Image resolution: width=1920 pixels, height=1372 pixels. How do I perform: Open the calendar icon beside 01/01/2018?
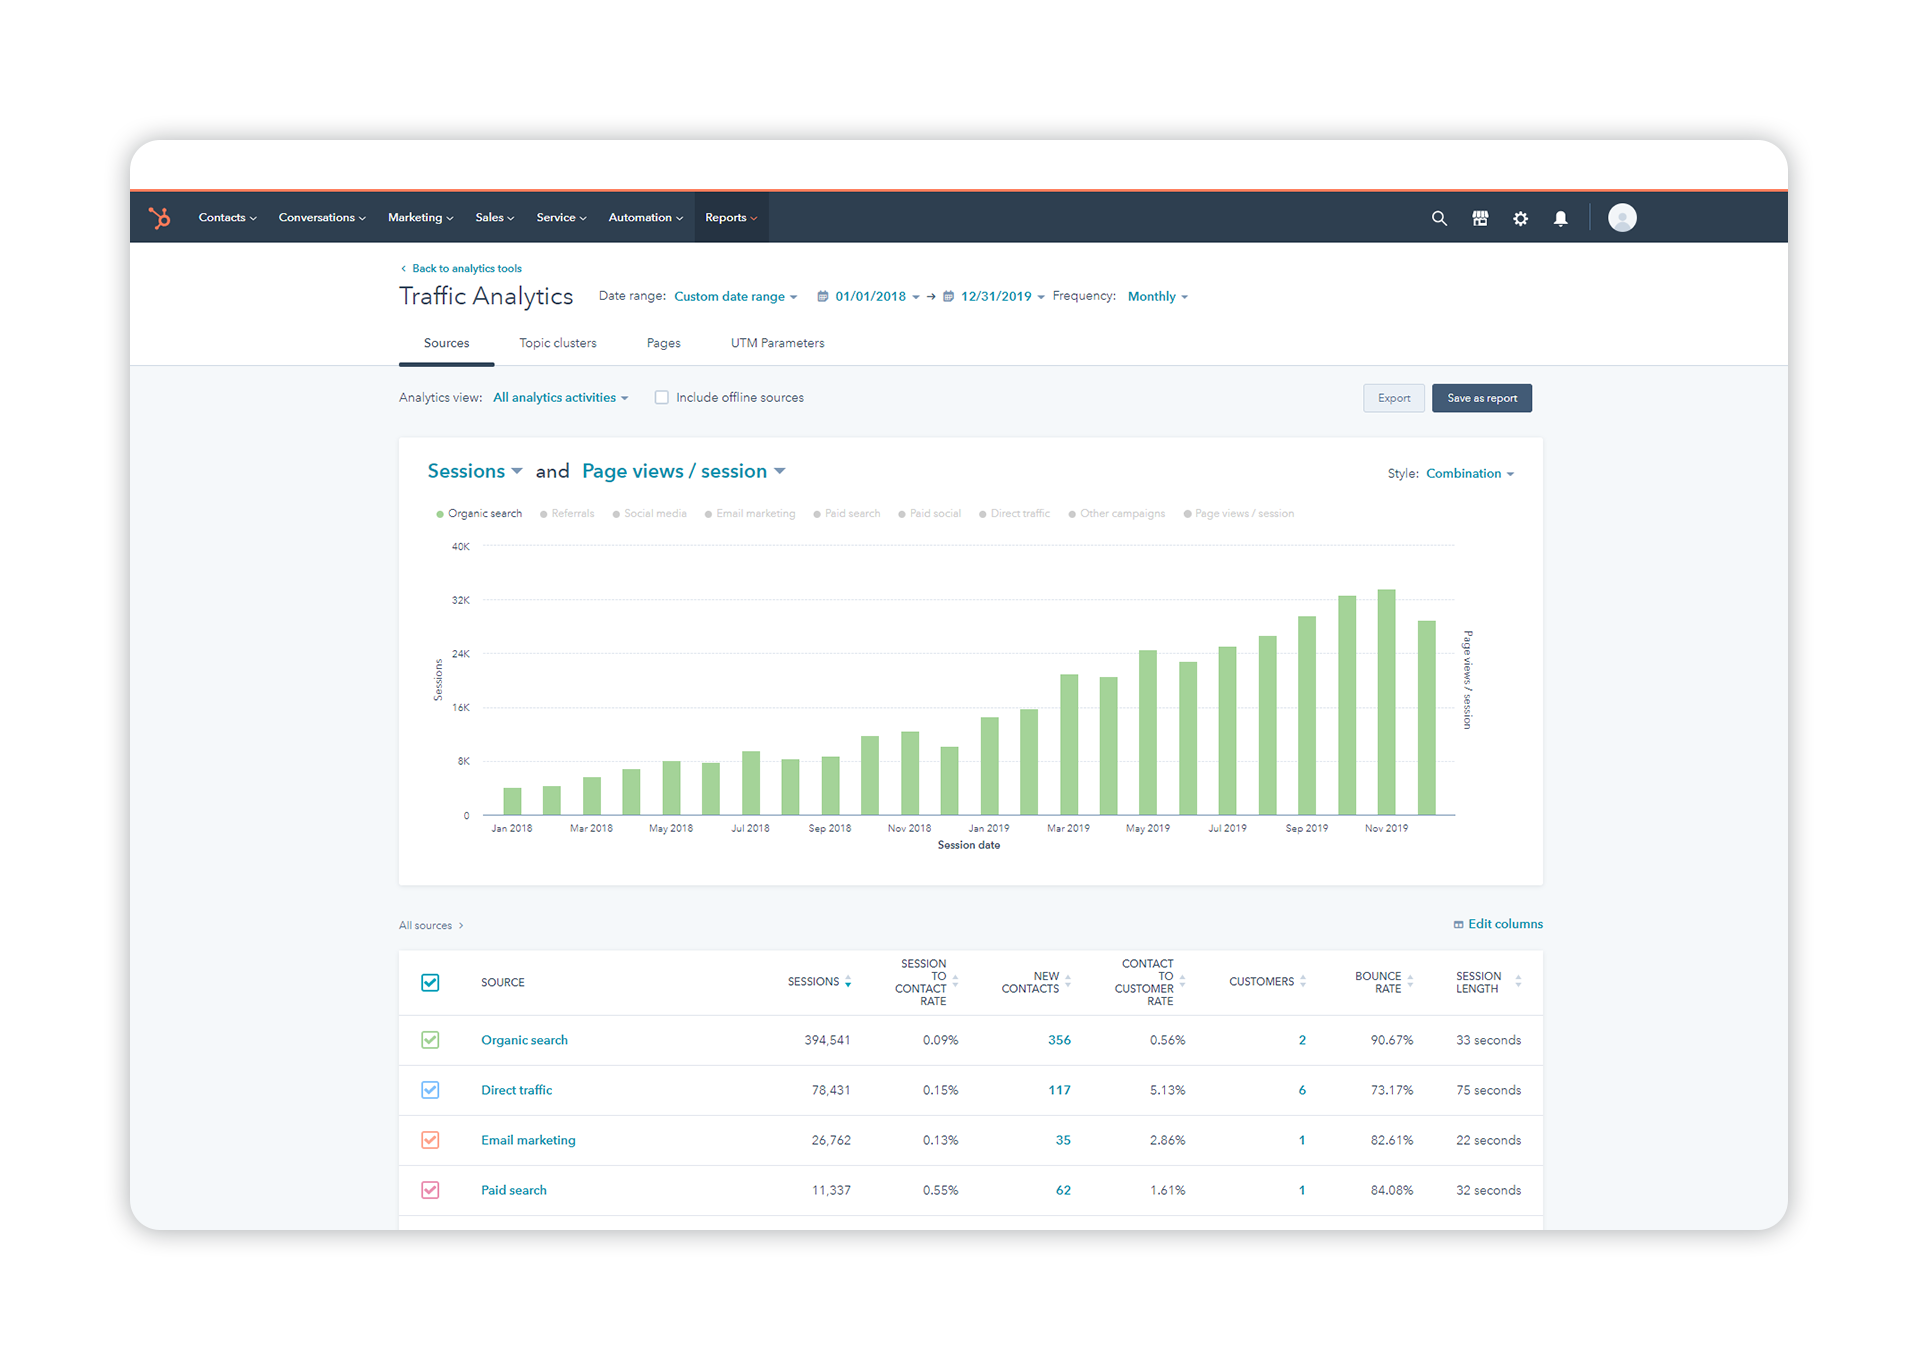point(822,296)
